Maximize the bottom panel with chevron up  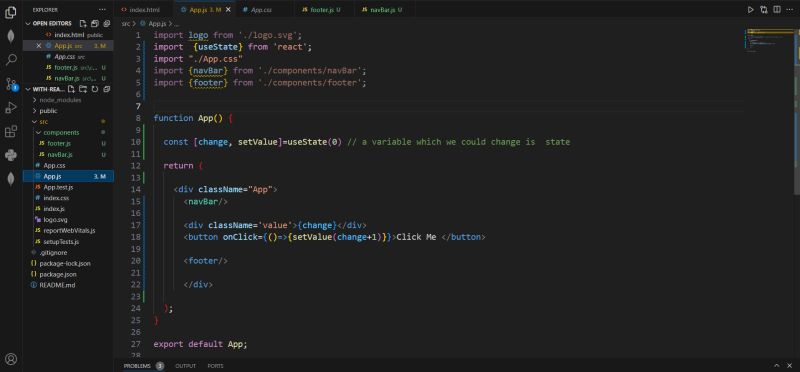pyautogui.click(x=777, y=365)
